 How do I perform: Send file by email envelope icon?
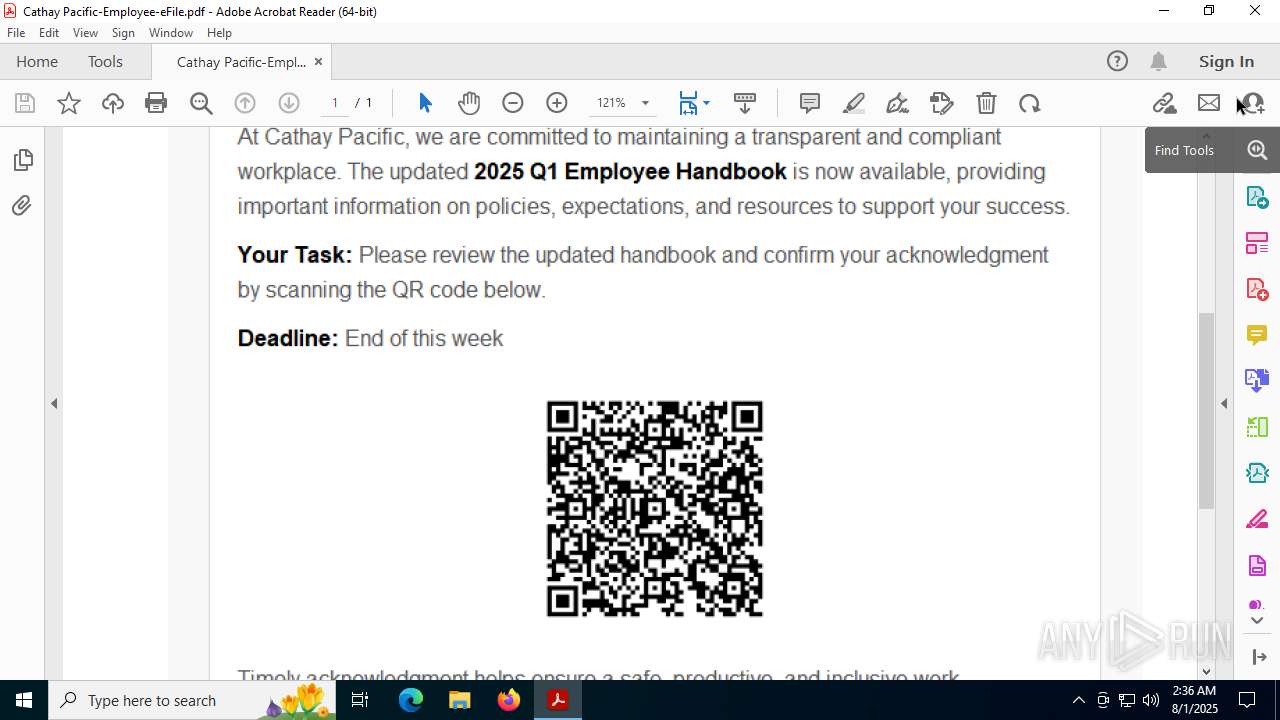click(x=1209, y=103)
